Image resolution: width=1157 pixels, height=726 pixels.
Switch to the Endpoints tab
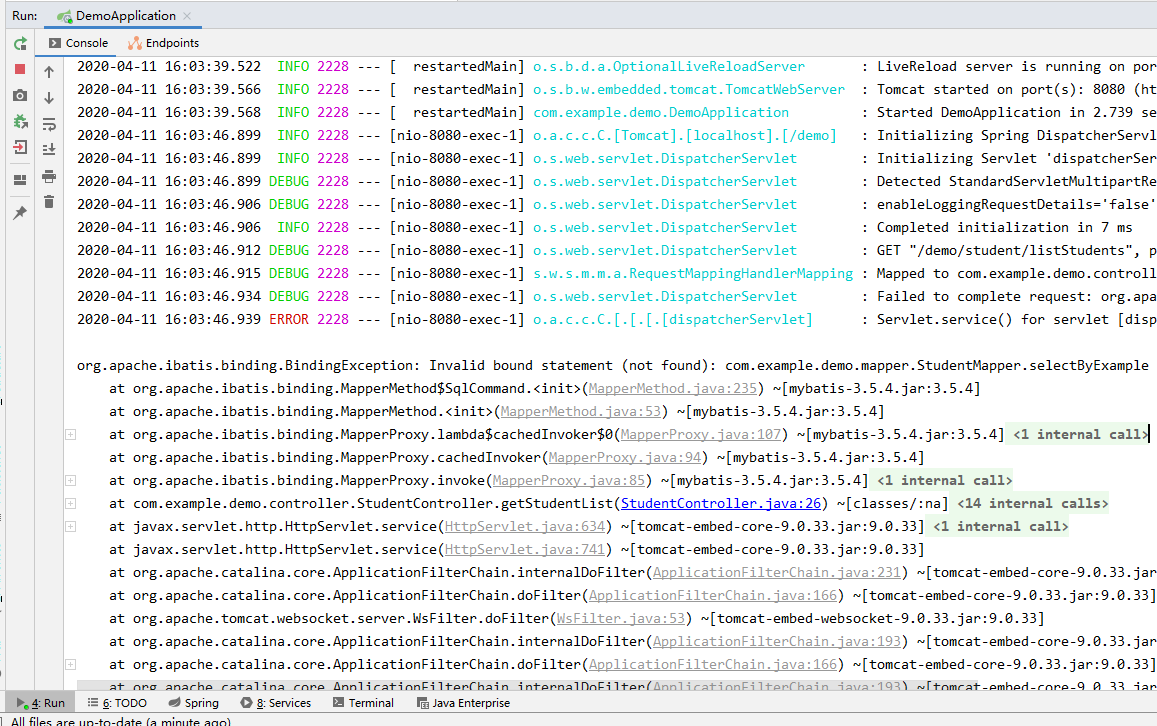coord(164,43)
